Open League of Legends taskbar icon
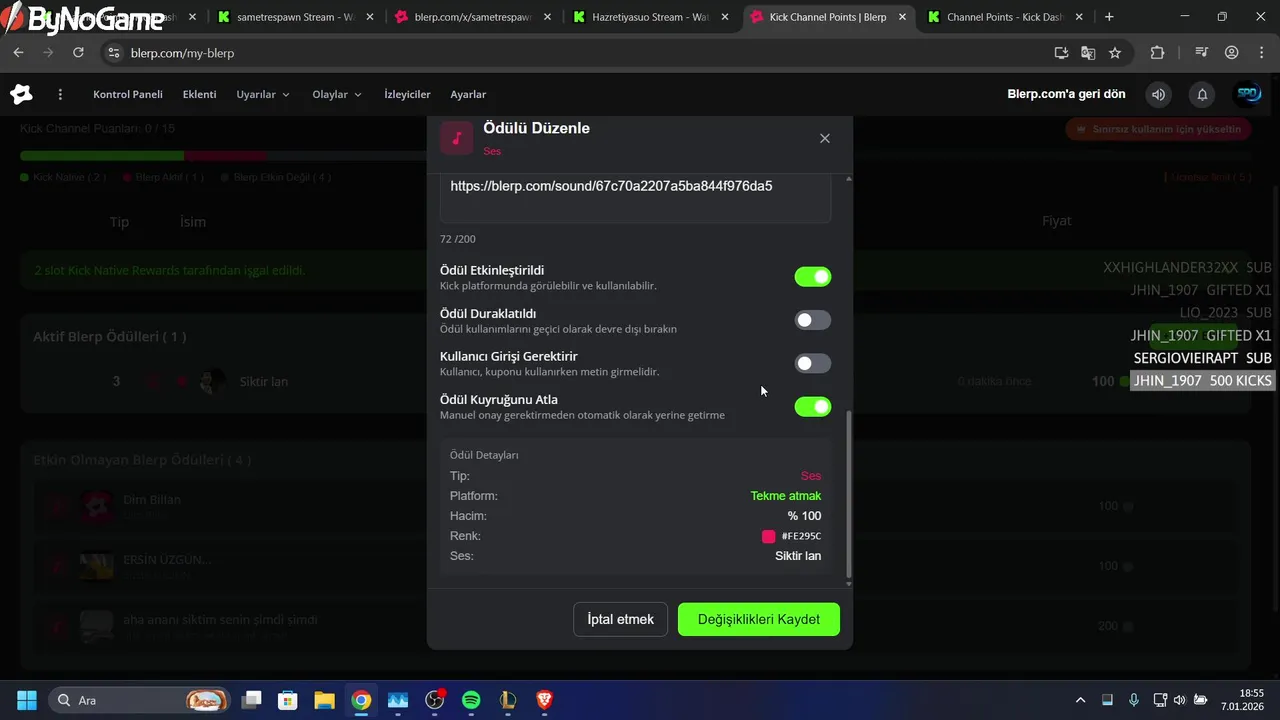This screenshot has width=1280, height=720. point(508,700)
